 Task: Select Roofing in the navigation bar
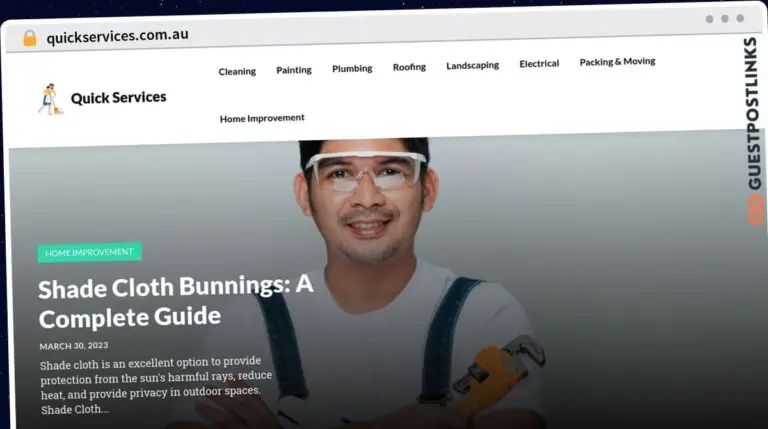pyautogui.click(x=409, y=67)
